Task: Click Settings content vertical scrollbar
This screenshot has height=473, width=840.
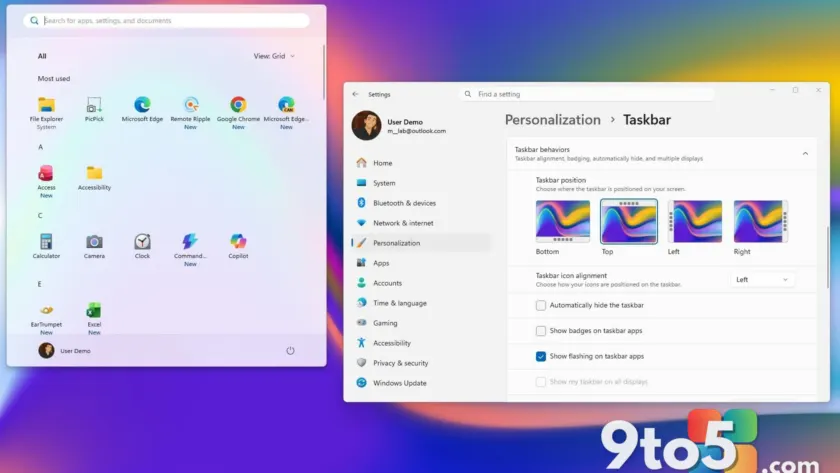Action: click(x=827, y=258)
